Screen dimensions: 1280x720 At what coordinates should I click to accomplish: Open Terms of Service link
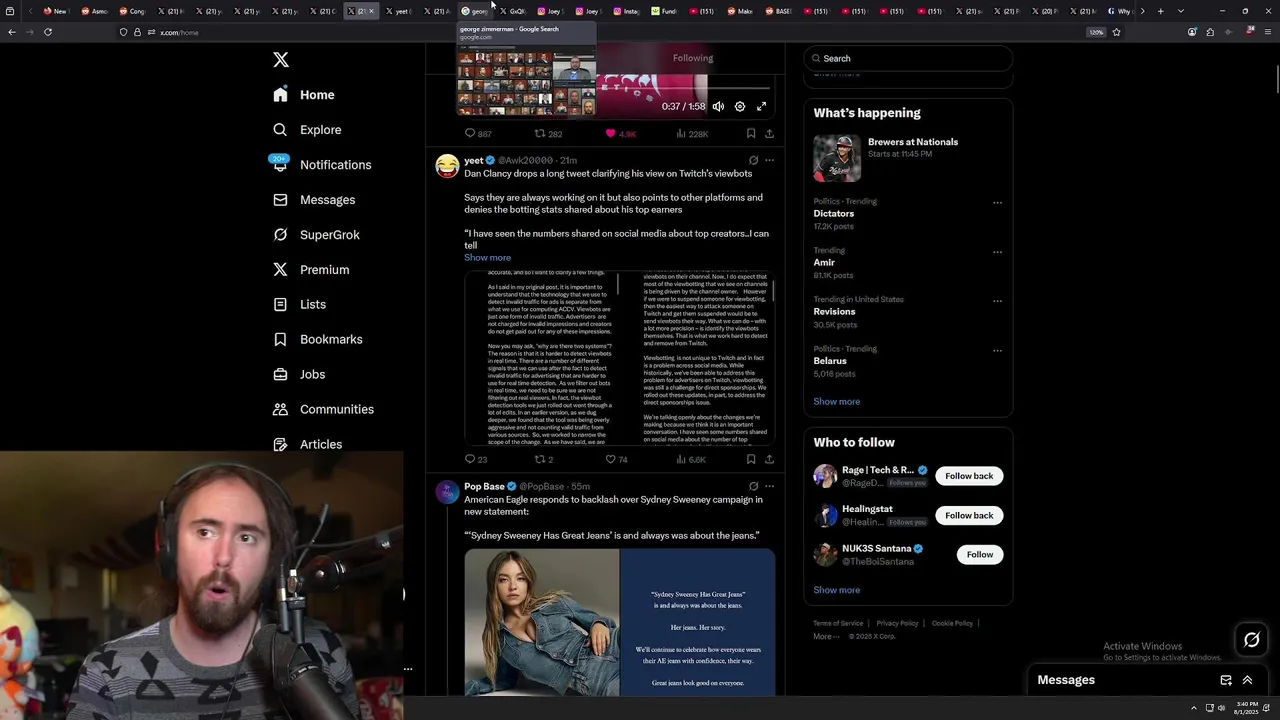838,623
